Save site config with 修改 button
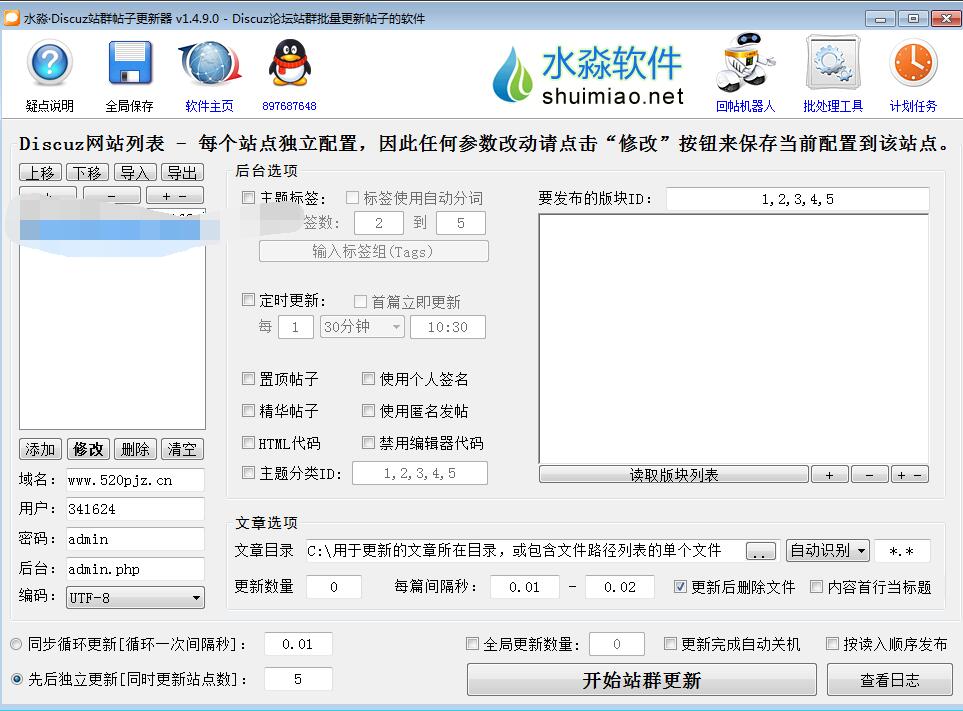Screen dimensions: 963x711 click(x=88, y=449)
